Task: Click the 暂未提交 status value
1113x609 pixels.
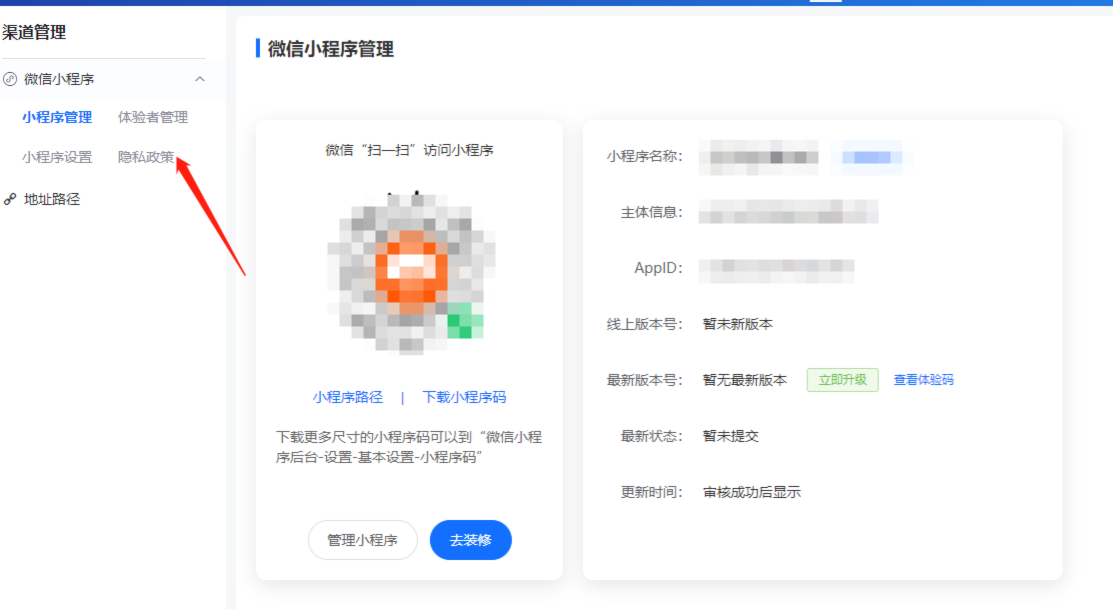Action: click(x=730, y=436)
